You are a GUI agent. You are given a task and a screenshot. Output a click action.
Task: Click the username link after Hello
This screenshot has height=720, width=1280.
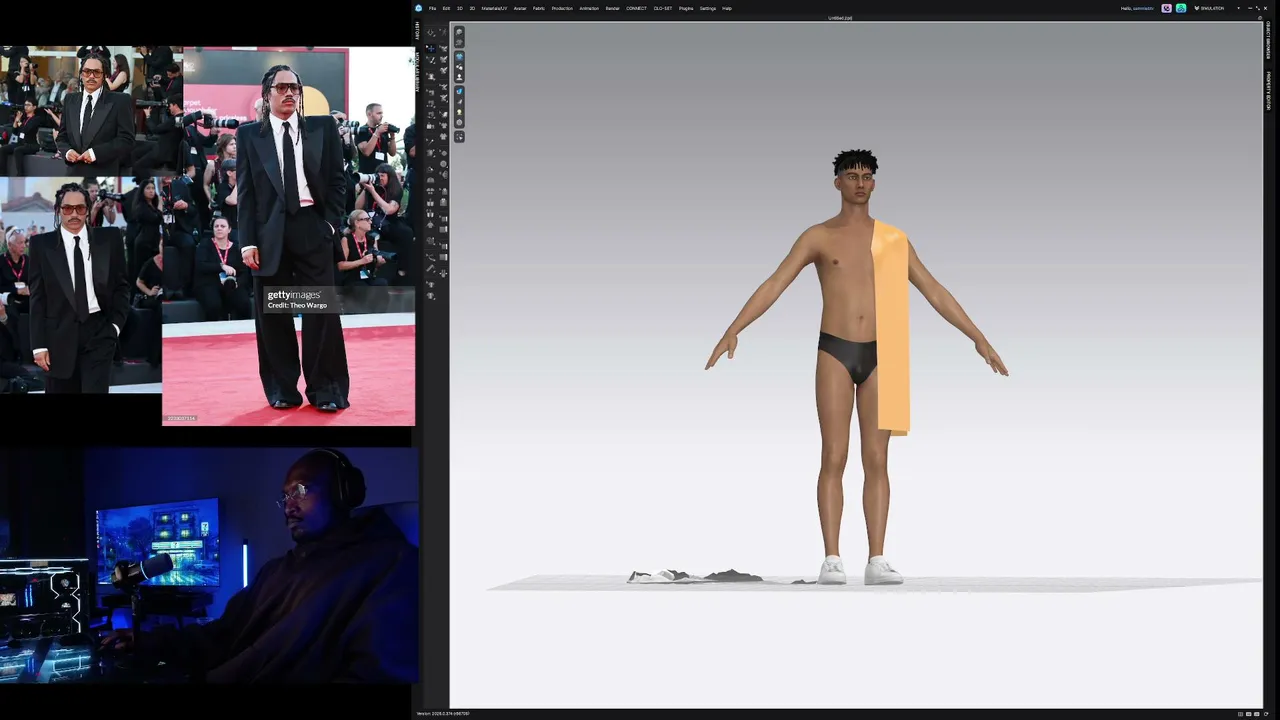1143,8
